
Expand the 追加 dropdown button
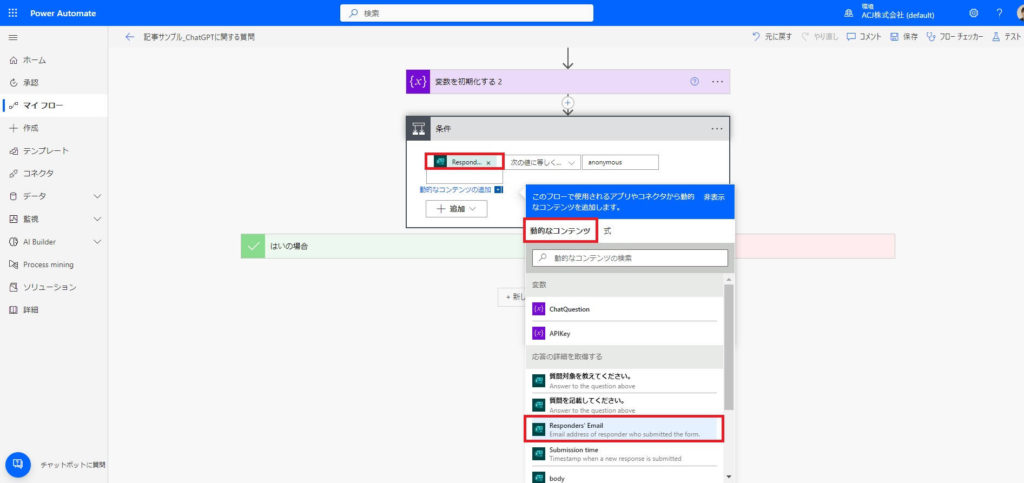click(x=456, y=209)
